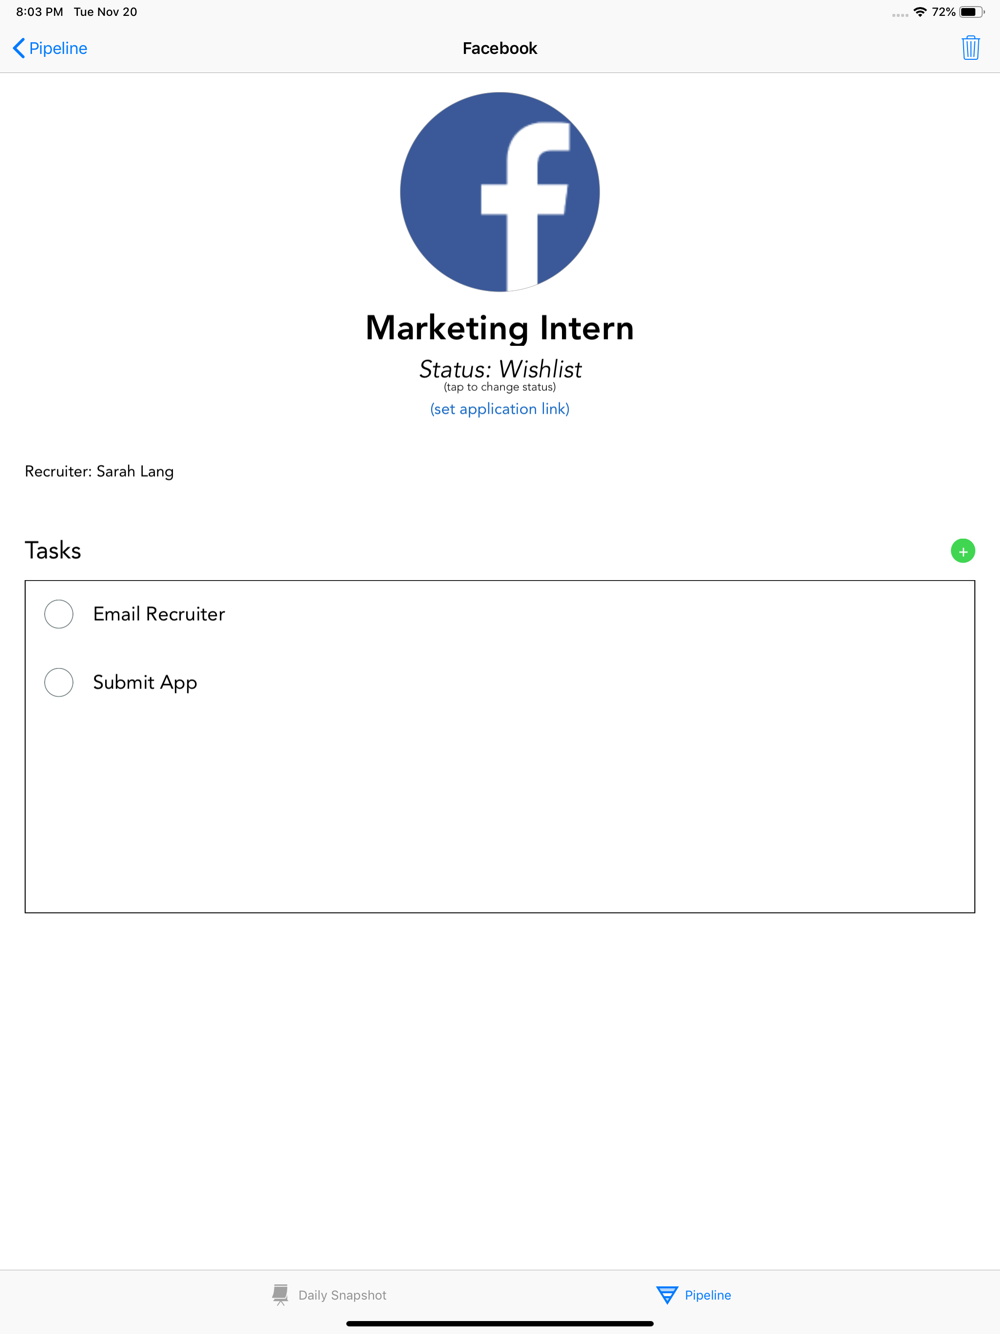This screenshot has width=1000, height=1334.
Task: Switch to the Daily Snapshot tab
Action: point(329,1295)
